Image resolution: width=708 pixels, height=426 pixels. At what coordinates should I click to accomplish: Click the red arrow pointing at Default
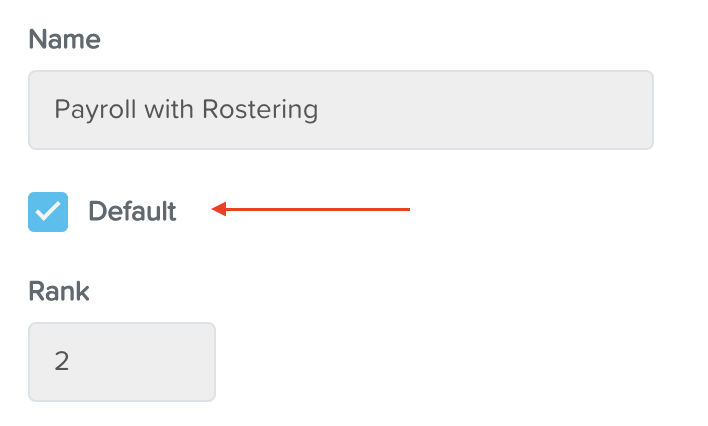click(x=311, y=209)
